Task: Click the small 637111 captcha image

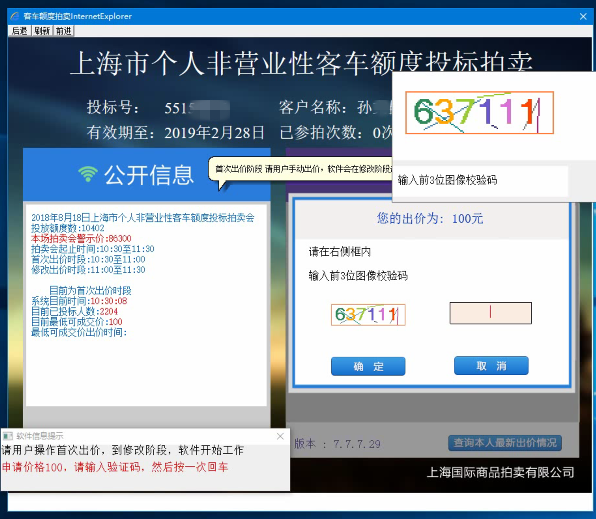Action: coord(368,315)
